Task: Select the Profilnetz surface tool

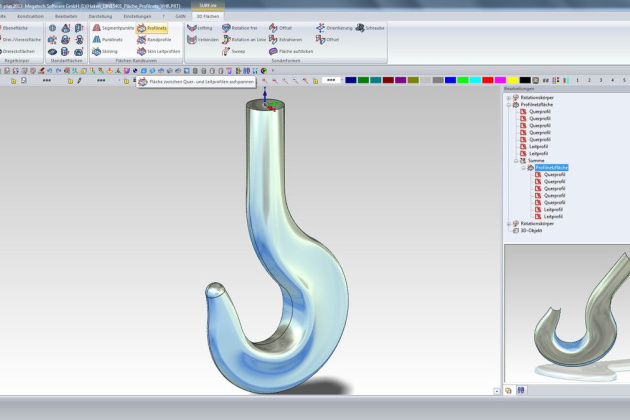Action: 154,28
